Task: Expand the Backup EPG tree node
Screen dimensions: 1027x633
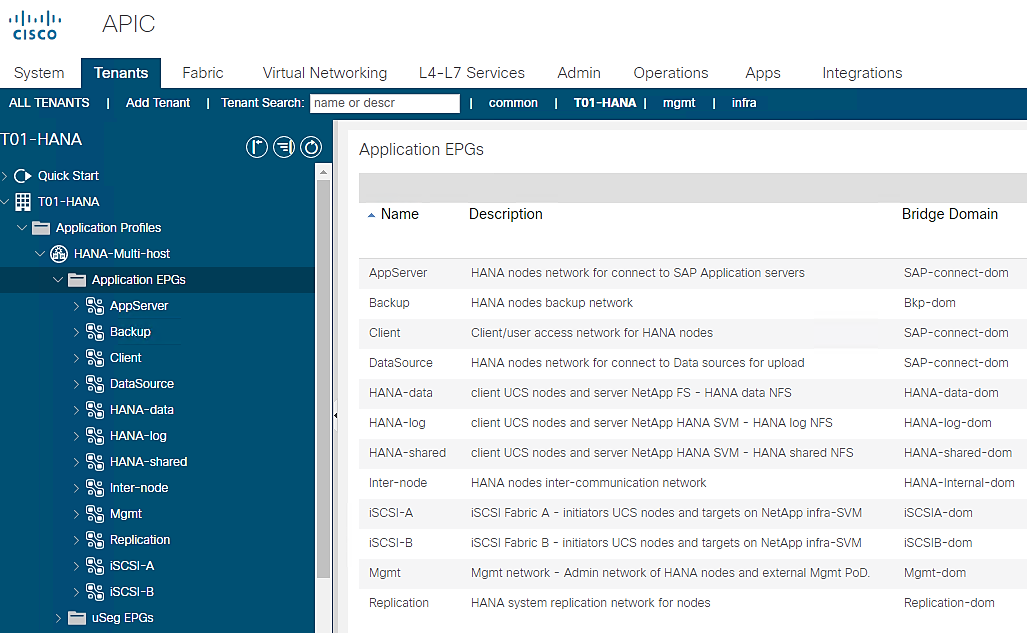Action: (x=76, y=332)
